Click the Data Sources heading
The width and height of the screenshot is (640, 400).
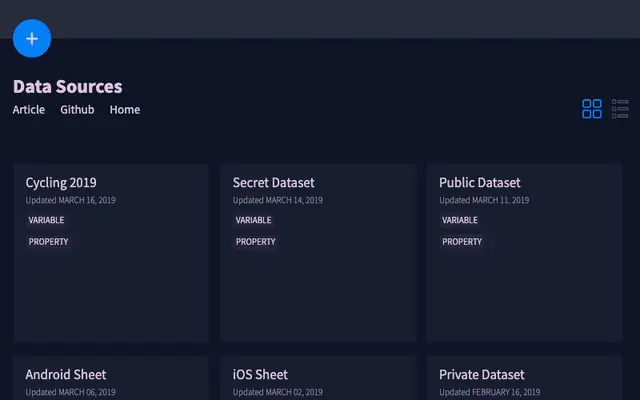[x=68, y=87]
